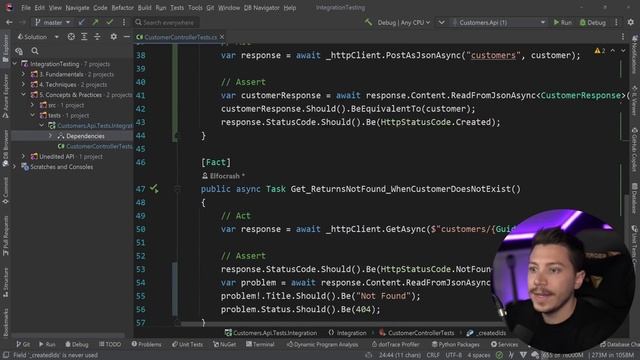Open the Python Packages tool window
The width and height of the screenshot is (640, 360).
pos(456,344)
